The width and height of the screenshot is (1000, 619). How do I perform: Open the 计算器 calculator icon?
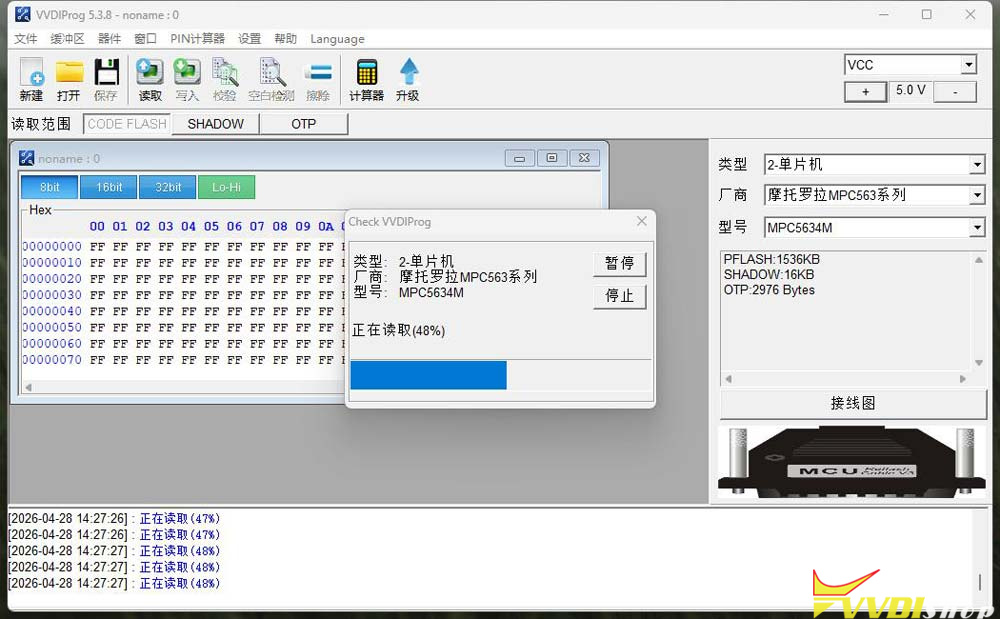click(x=367, y=79)
